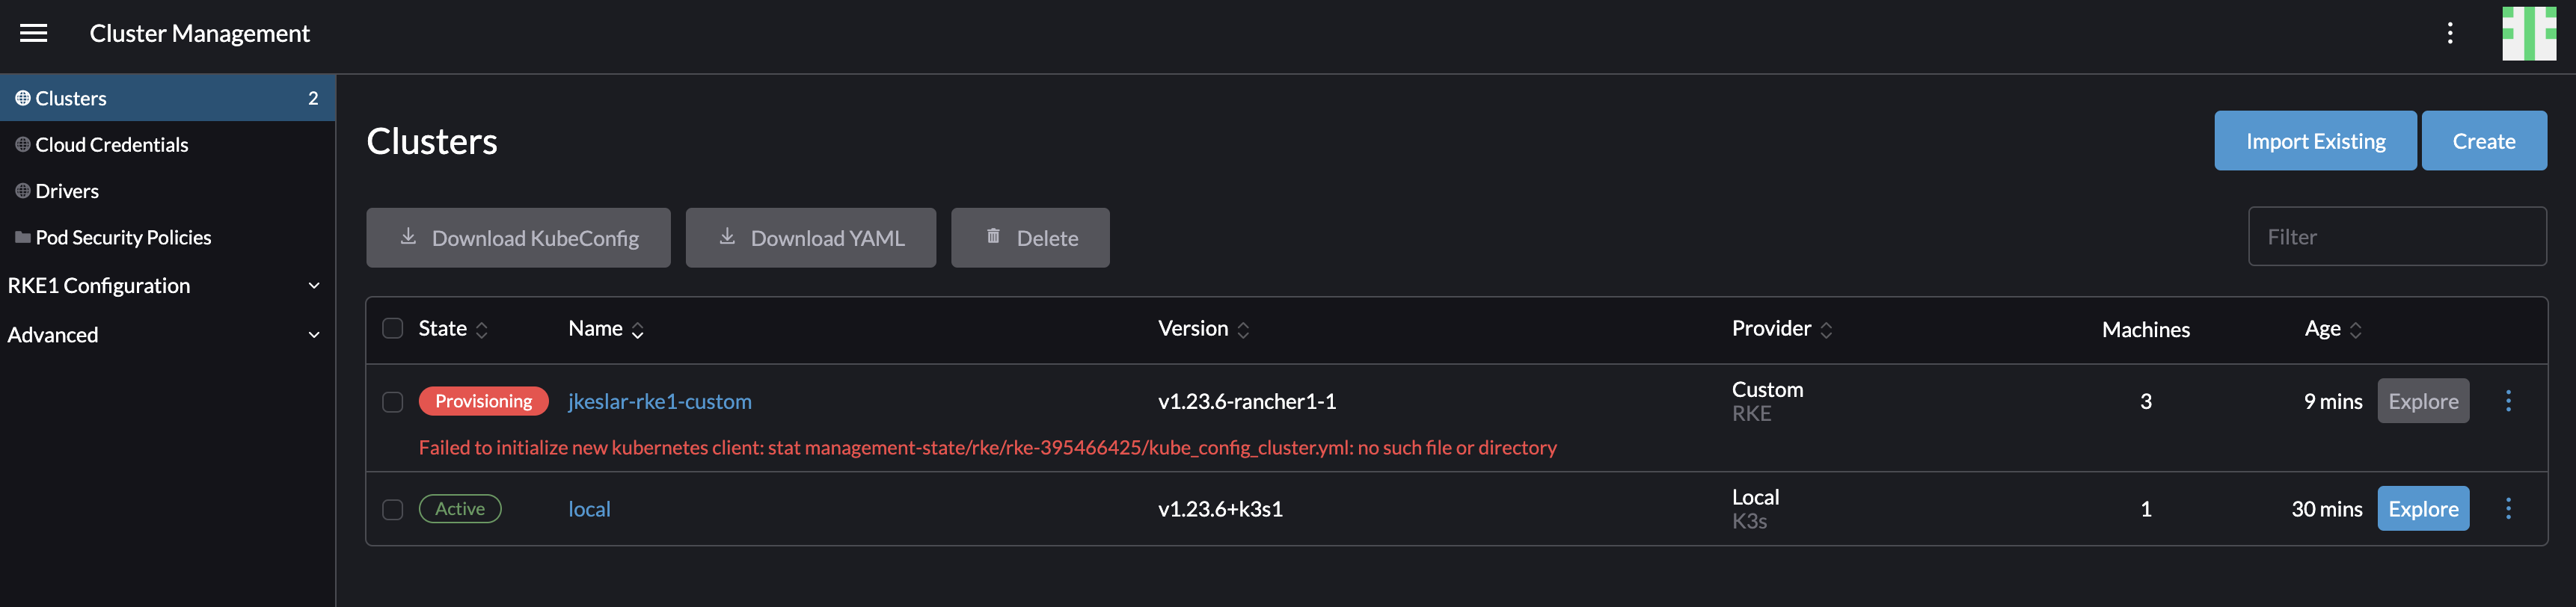
Task: Open the Rancher logo in top right corner
Action: pyautogui.click(x=2530, y=33)
